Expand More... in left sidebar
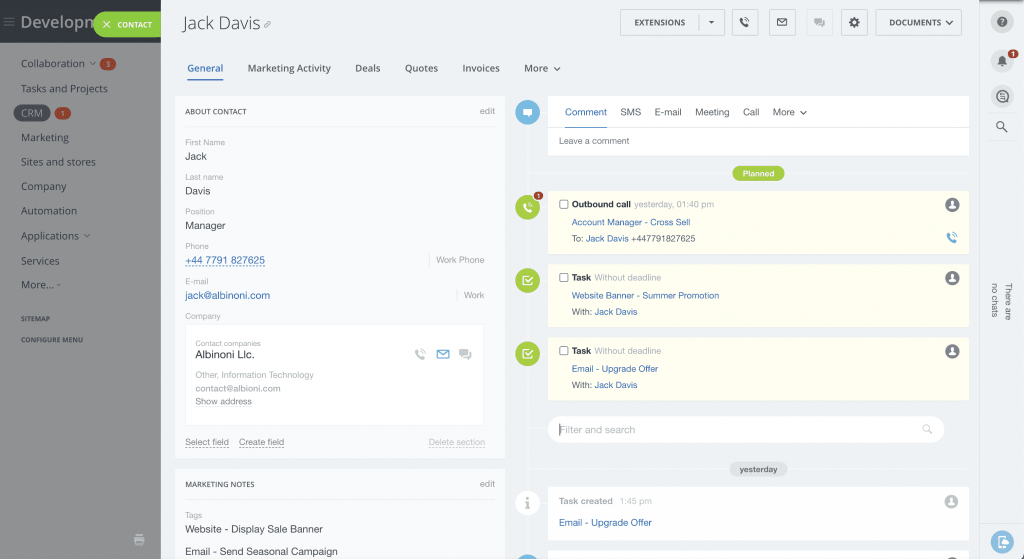Screen dimensions: 1024x559 pyautogui.click(x=40, y=285)
